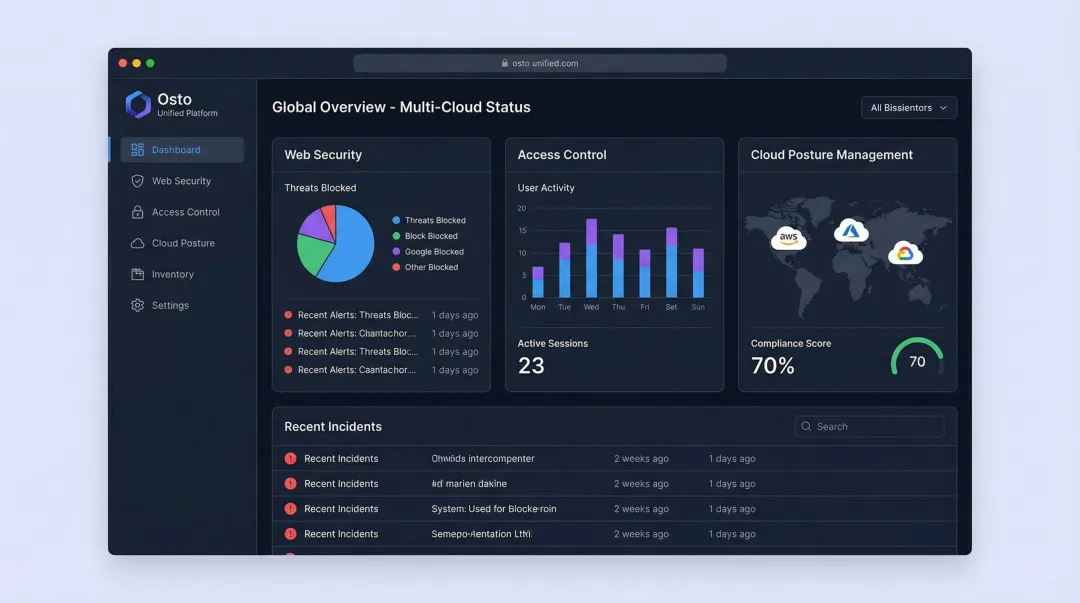Open the Access Control sidebar menu item
Viewport: 1080px width, 603px height.
tap(188, 212)
